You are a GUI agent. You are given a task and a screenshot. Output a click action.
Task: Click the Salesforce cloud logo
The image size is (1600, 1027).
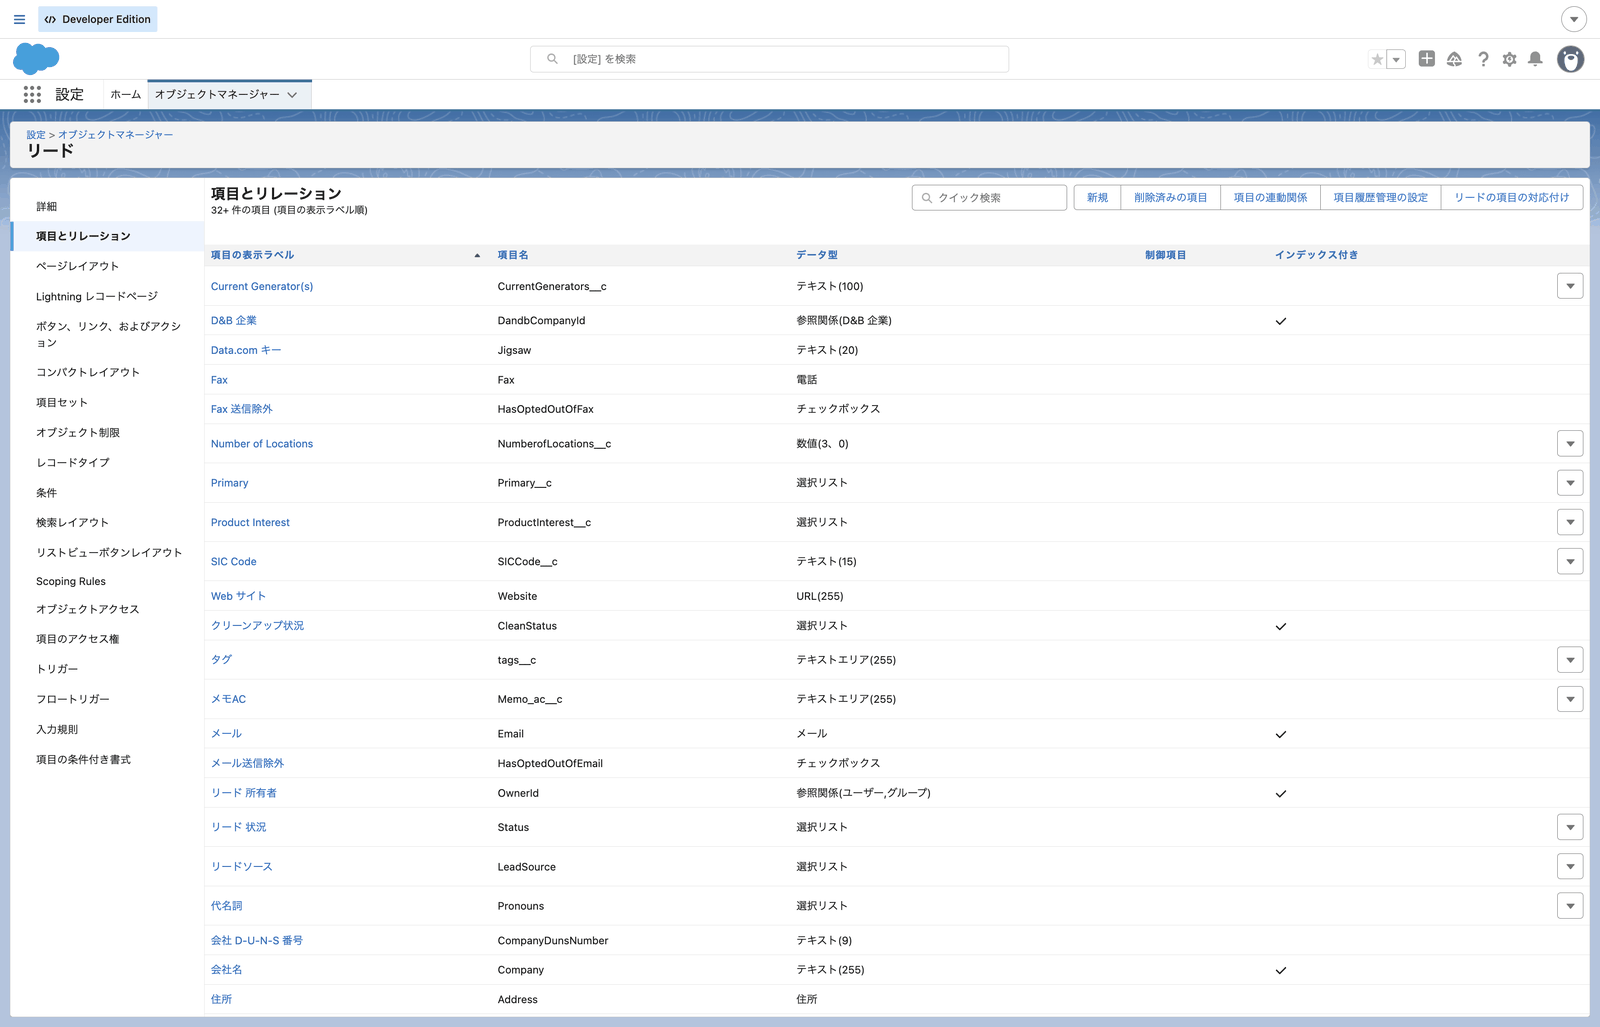click(x=36, y=59)
